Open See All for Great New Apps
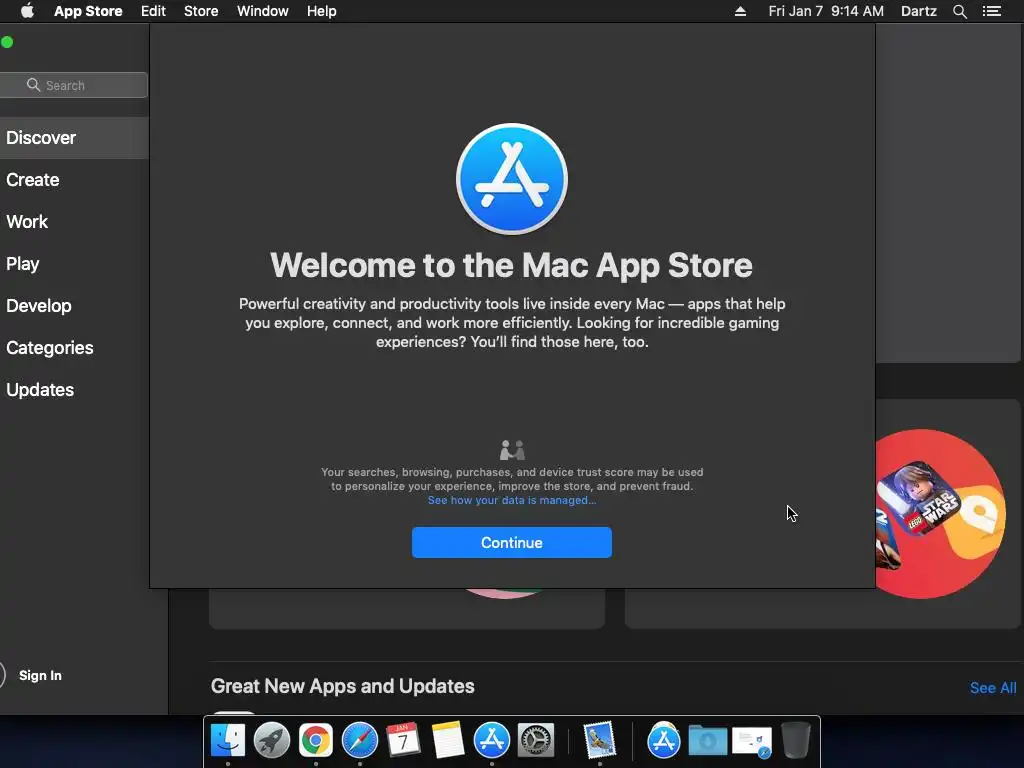Screen dimensions: 1024x768 (993, 688)
